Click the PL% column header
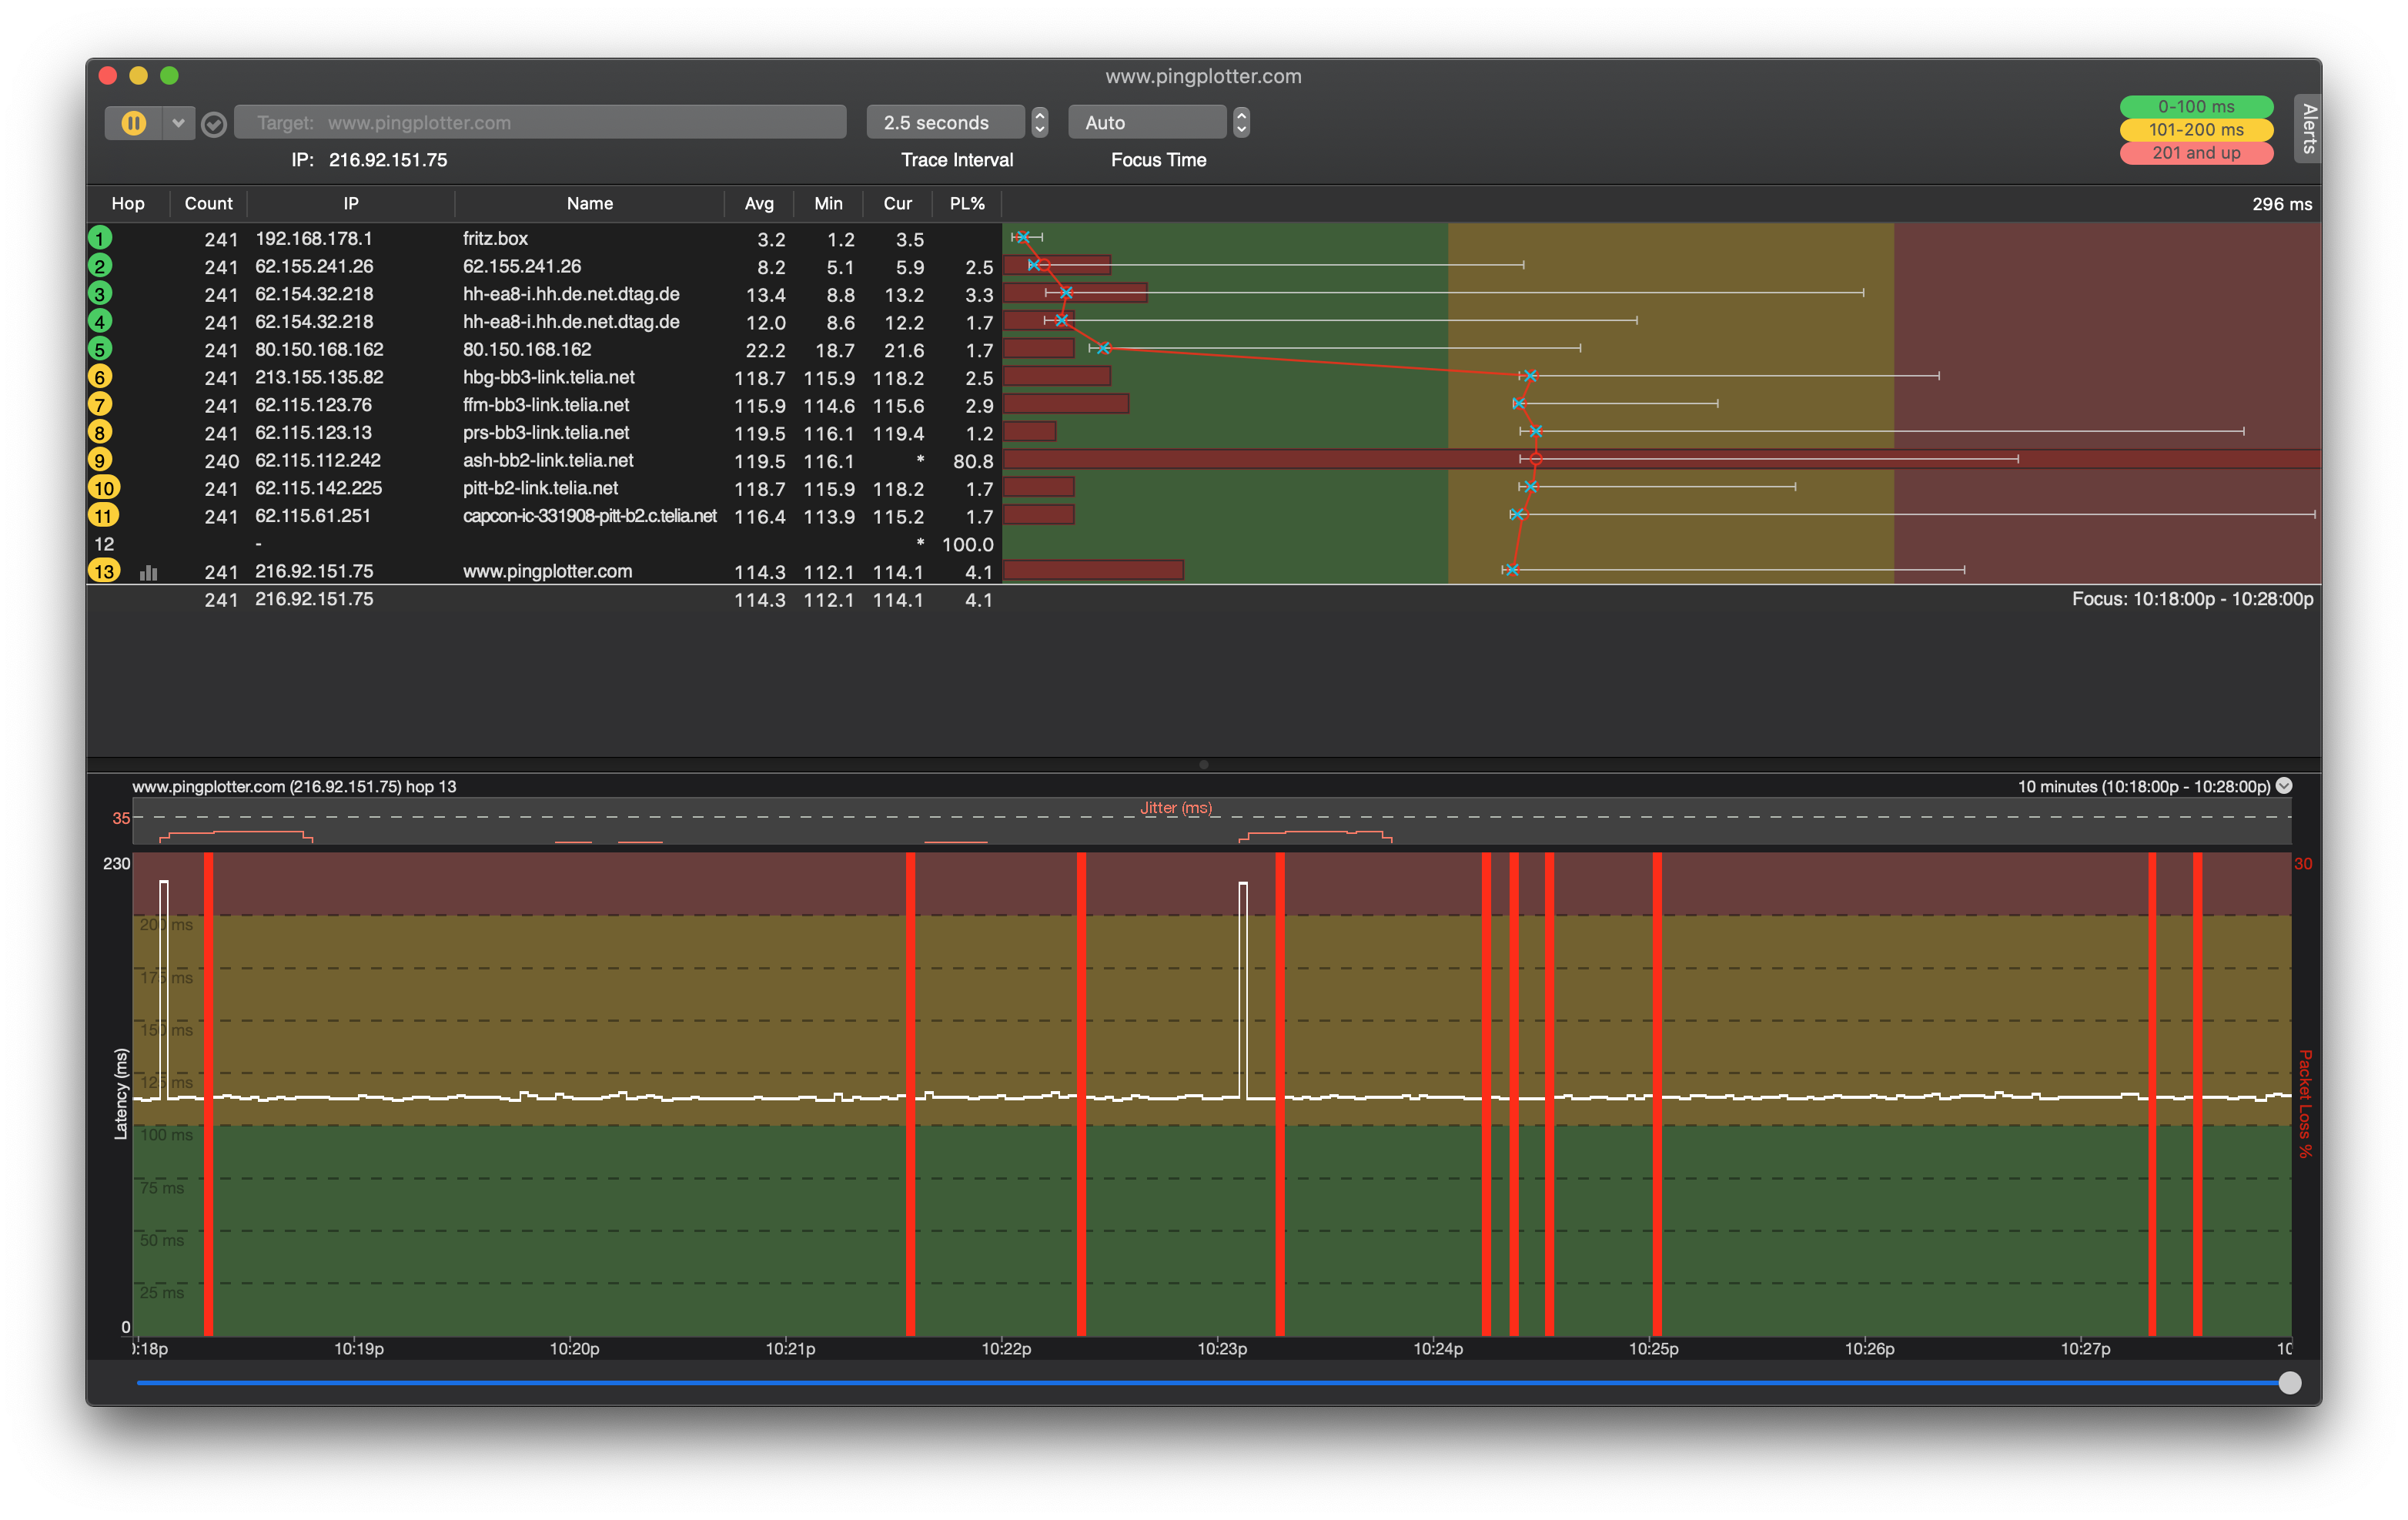Screen dimensions: 2408x1520 click(967, 203)
